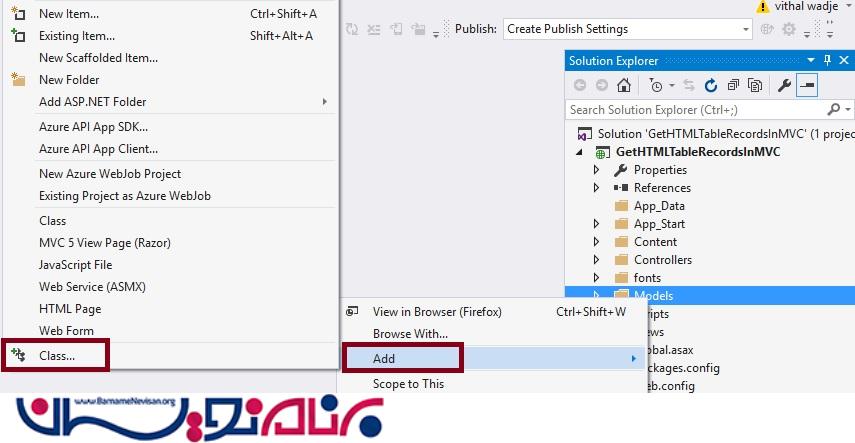Click the Existing Item menu icon

(x=18, y=35)
